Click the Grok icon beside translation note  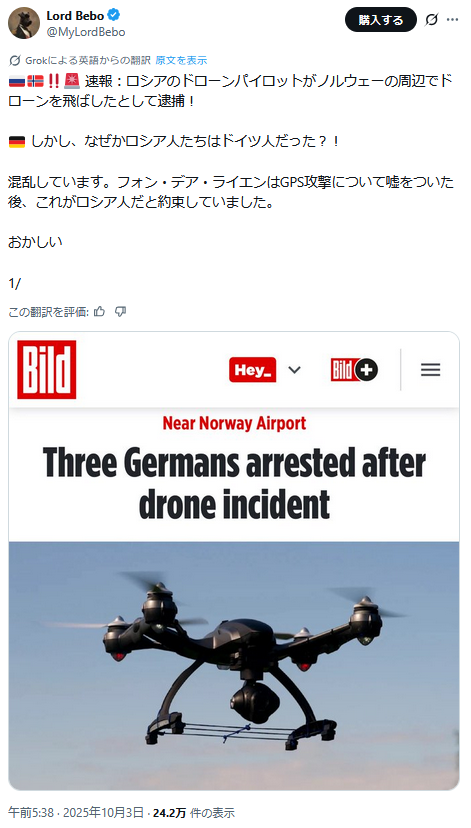click(15, 60)
